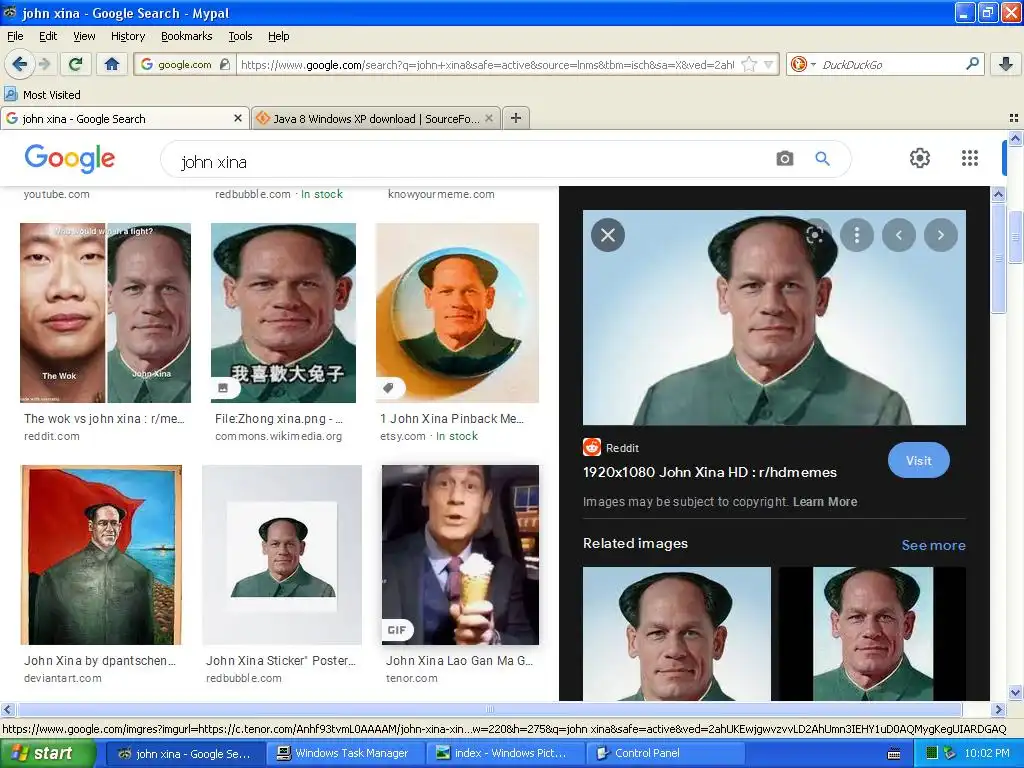Open the History menu
The width and height of the screenshot is (1024, 768).
(128, 36)
